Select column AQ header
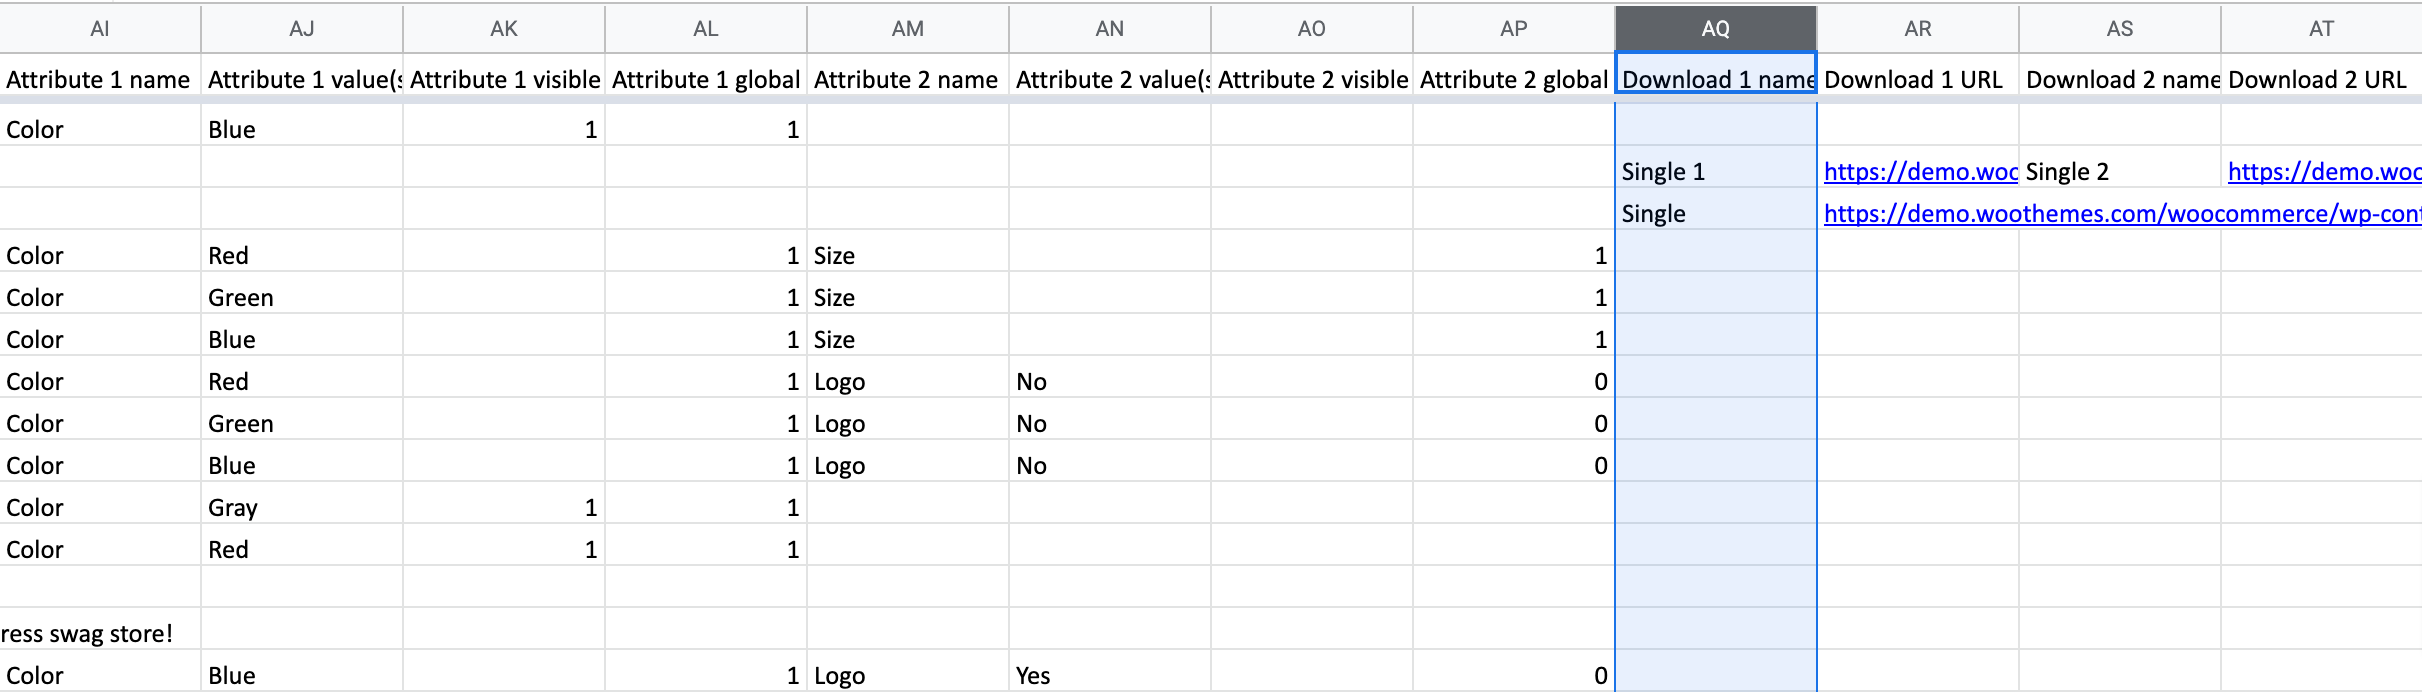 (1715, 29)
